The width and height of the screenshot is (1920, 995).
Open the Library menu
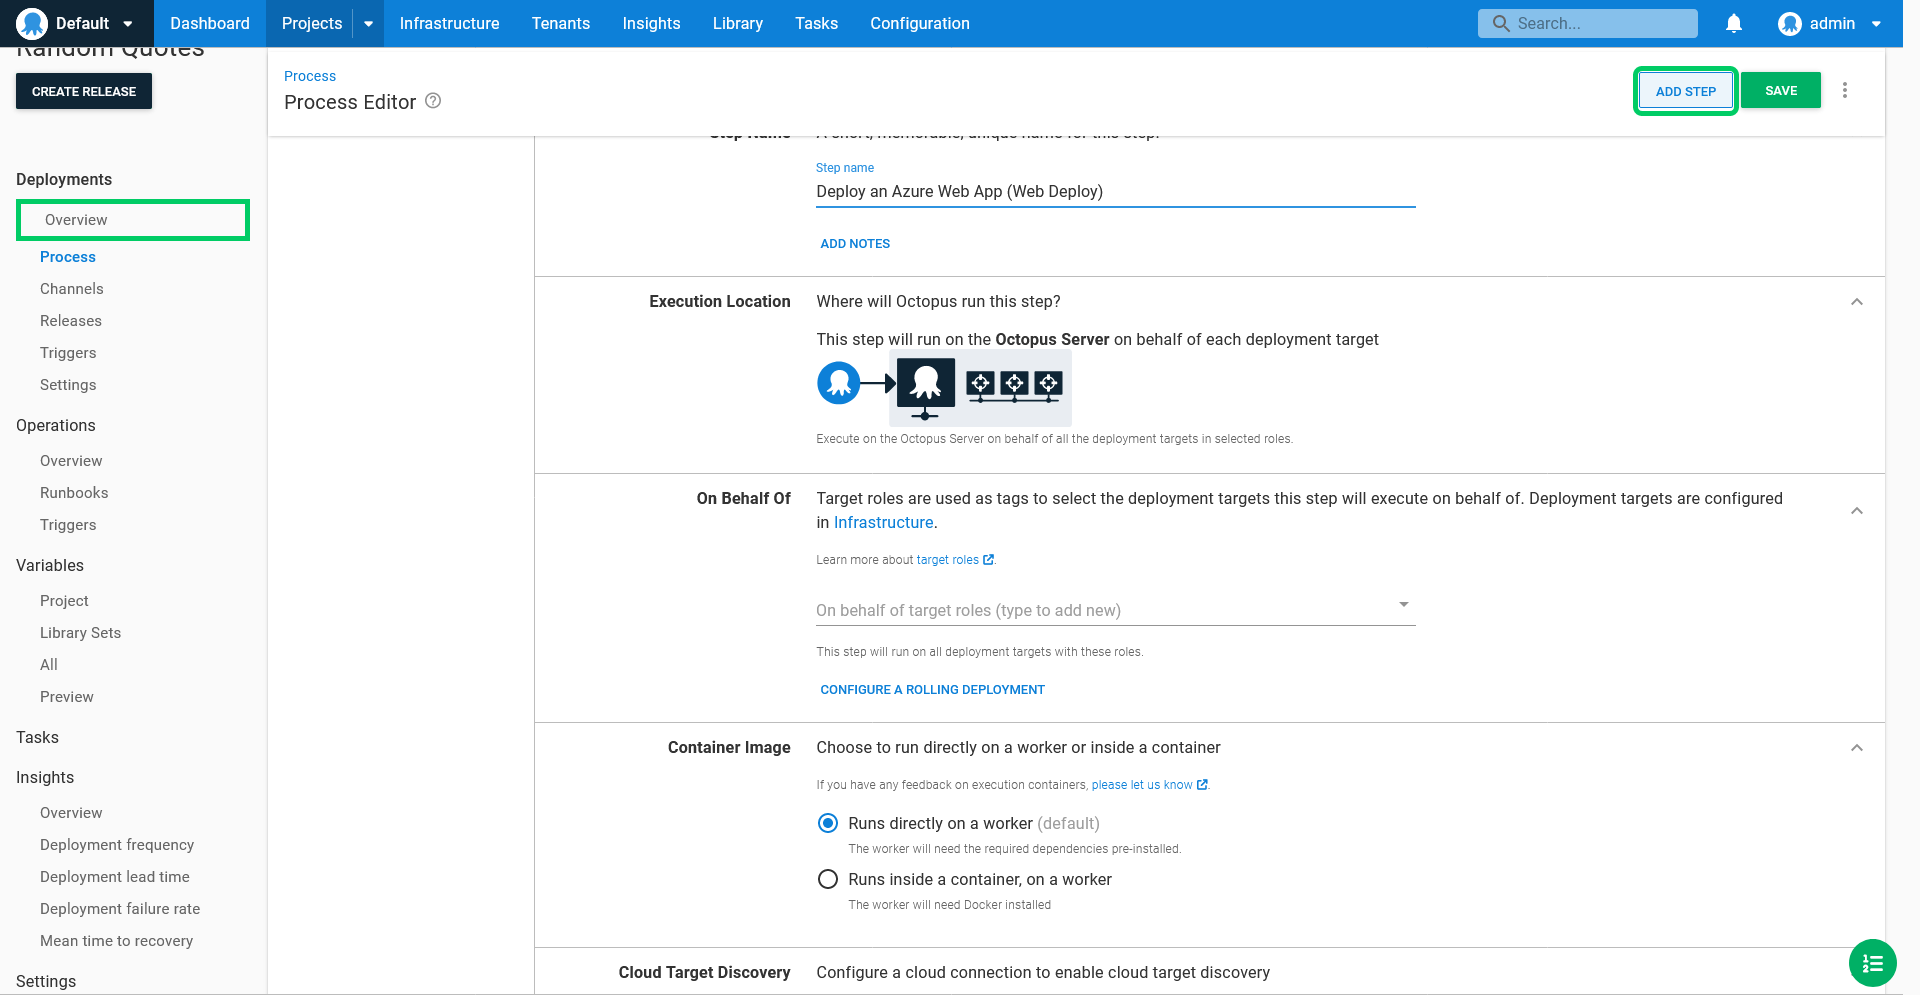(738, 23)
